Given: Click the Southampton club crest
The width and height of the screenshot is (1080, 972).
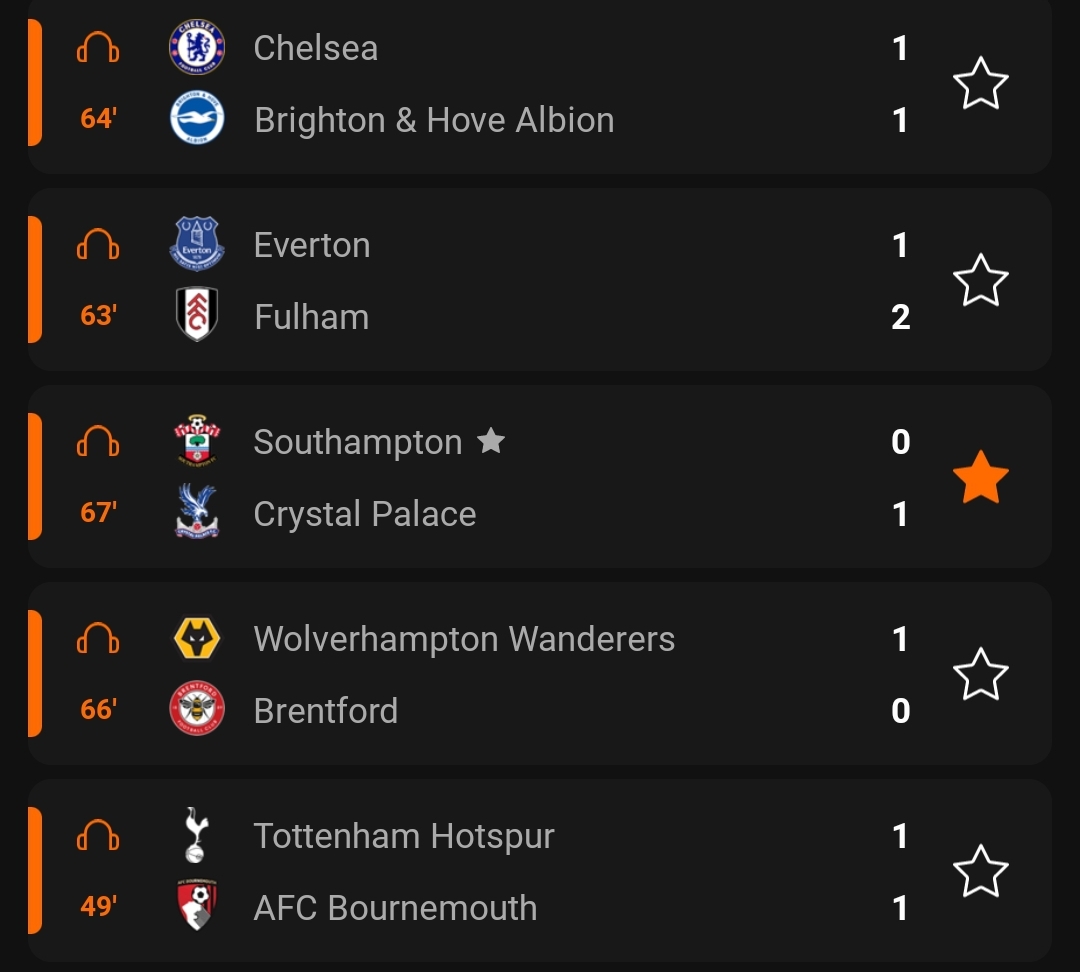Looking at the screenshot, I should coord(197,442).
